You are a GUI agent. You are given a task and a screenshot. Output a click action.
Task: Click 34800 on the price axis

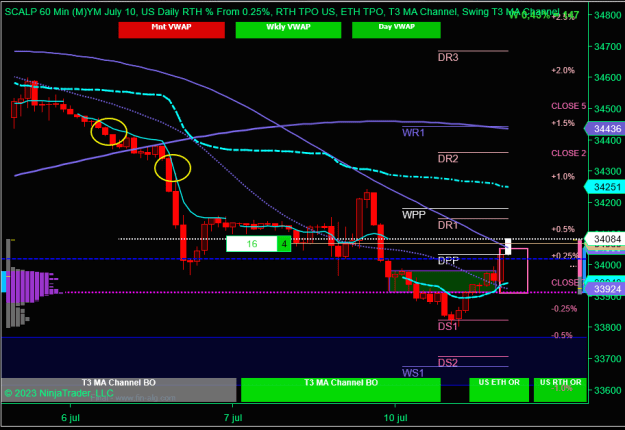click(608, 16)
